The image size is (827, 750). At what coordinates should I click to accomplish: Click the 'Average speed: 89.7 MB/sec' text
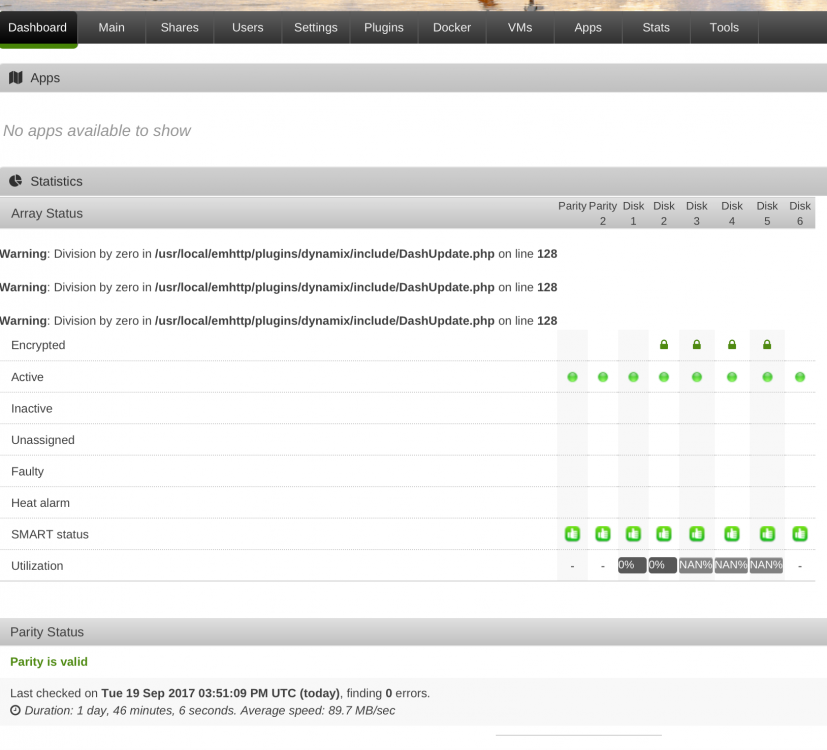[318, 710]
